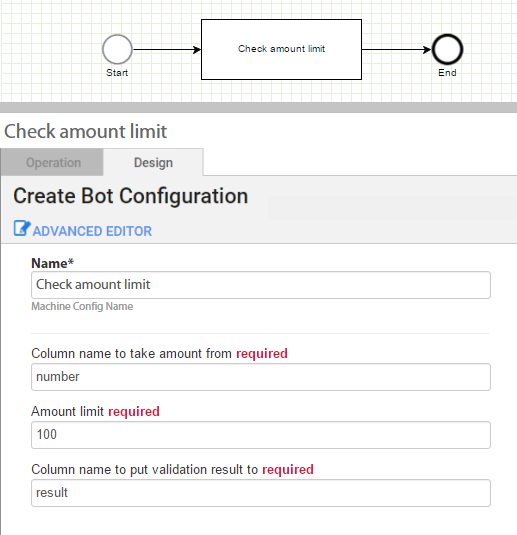Viewport: 517px width, 535px height.
Task: Click the Machine Config Name hint text
Action: point(82,306)
